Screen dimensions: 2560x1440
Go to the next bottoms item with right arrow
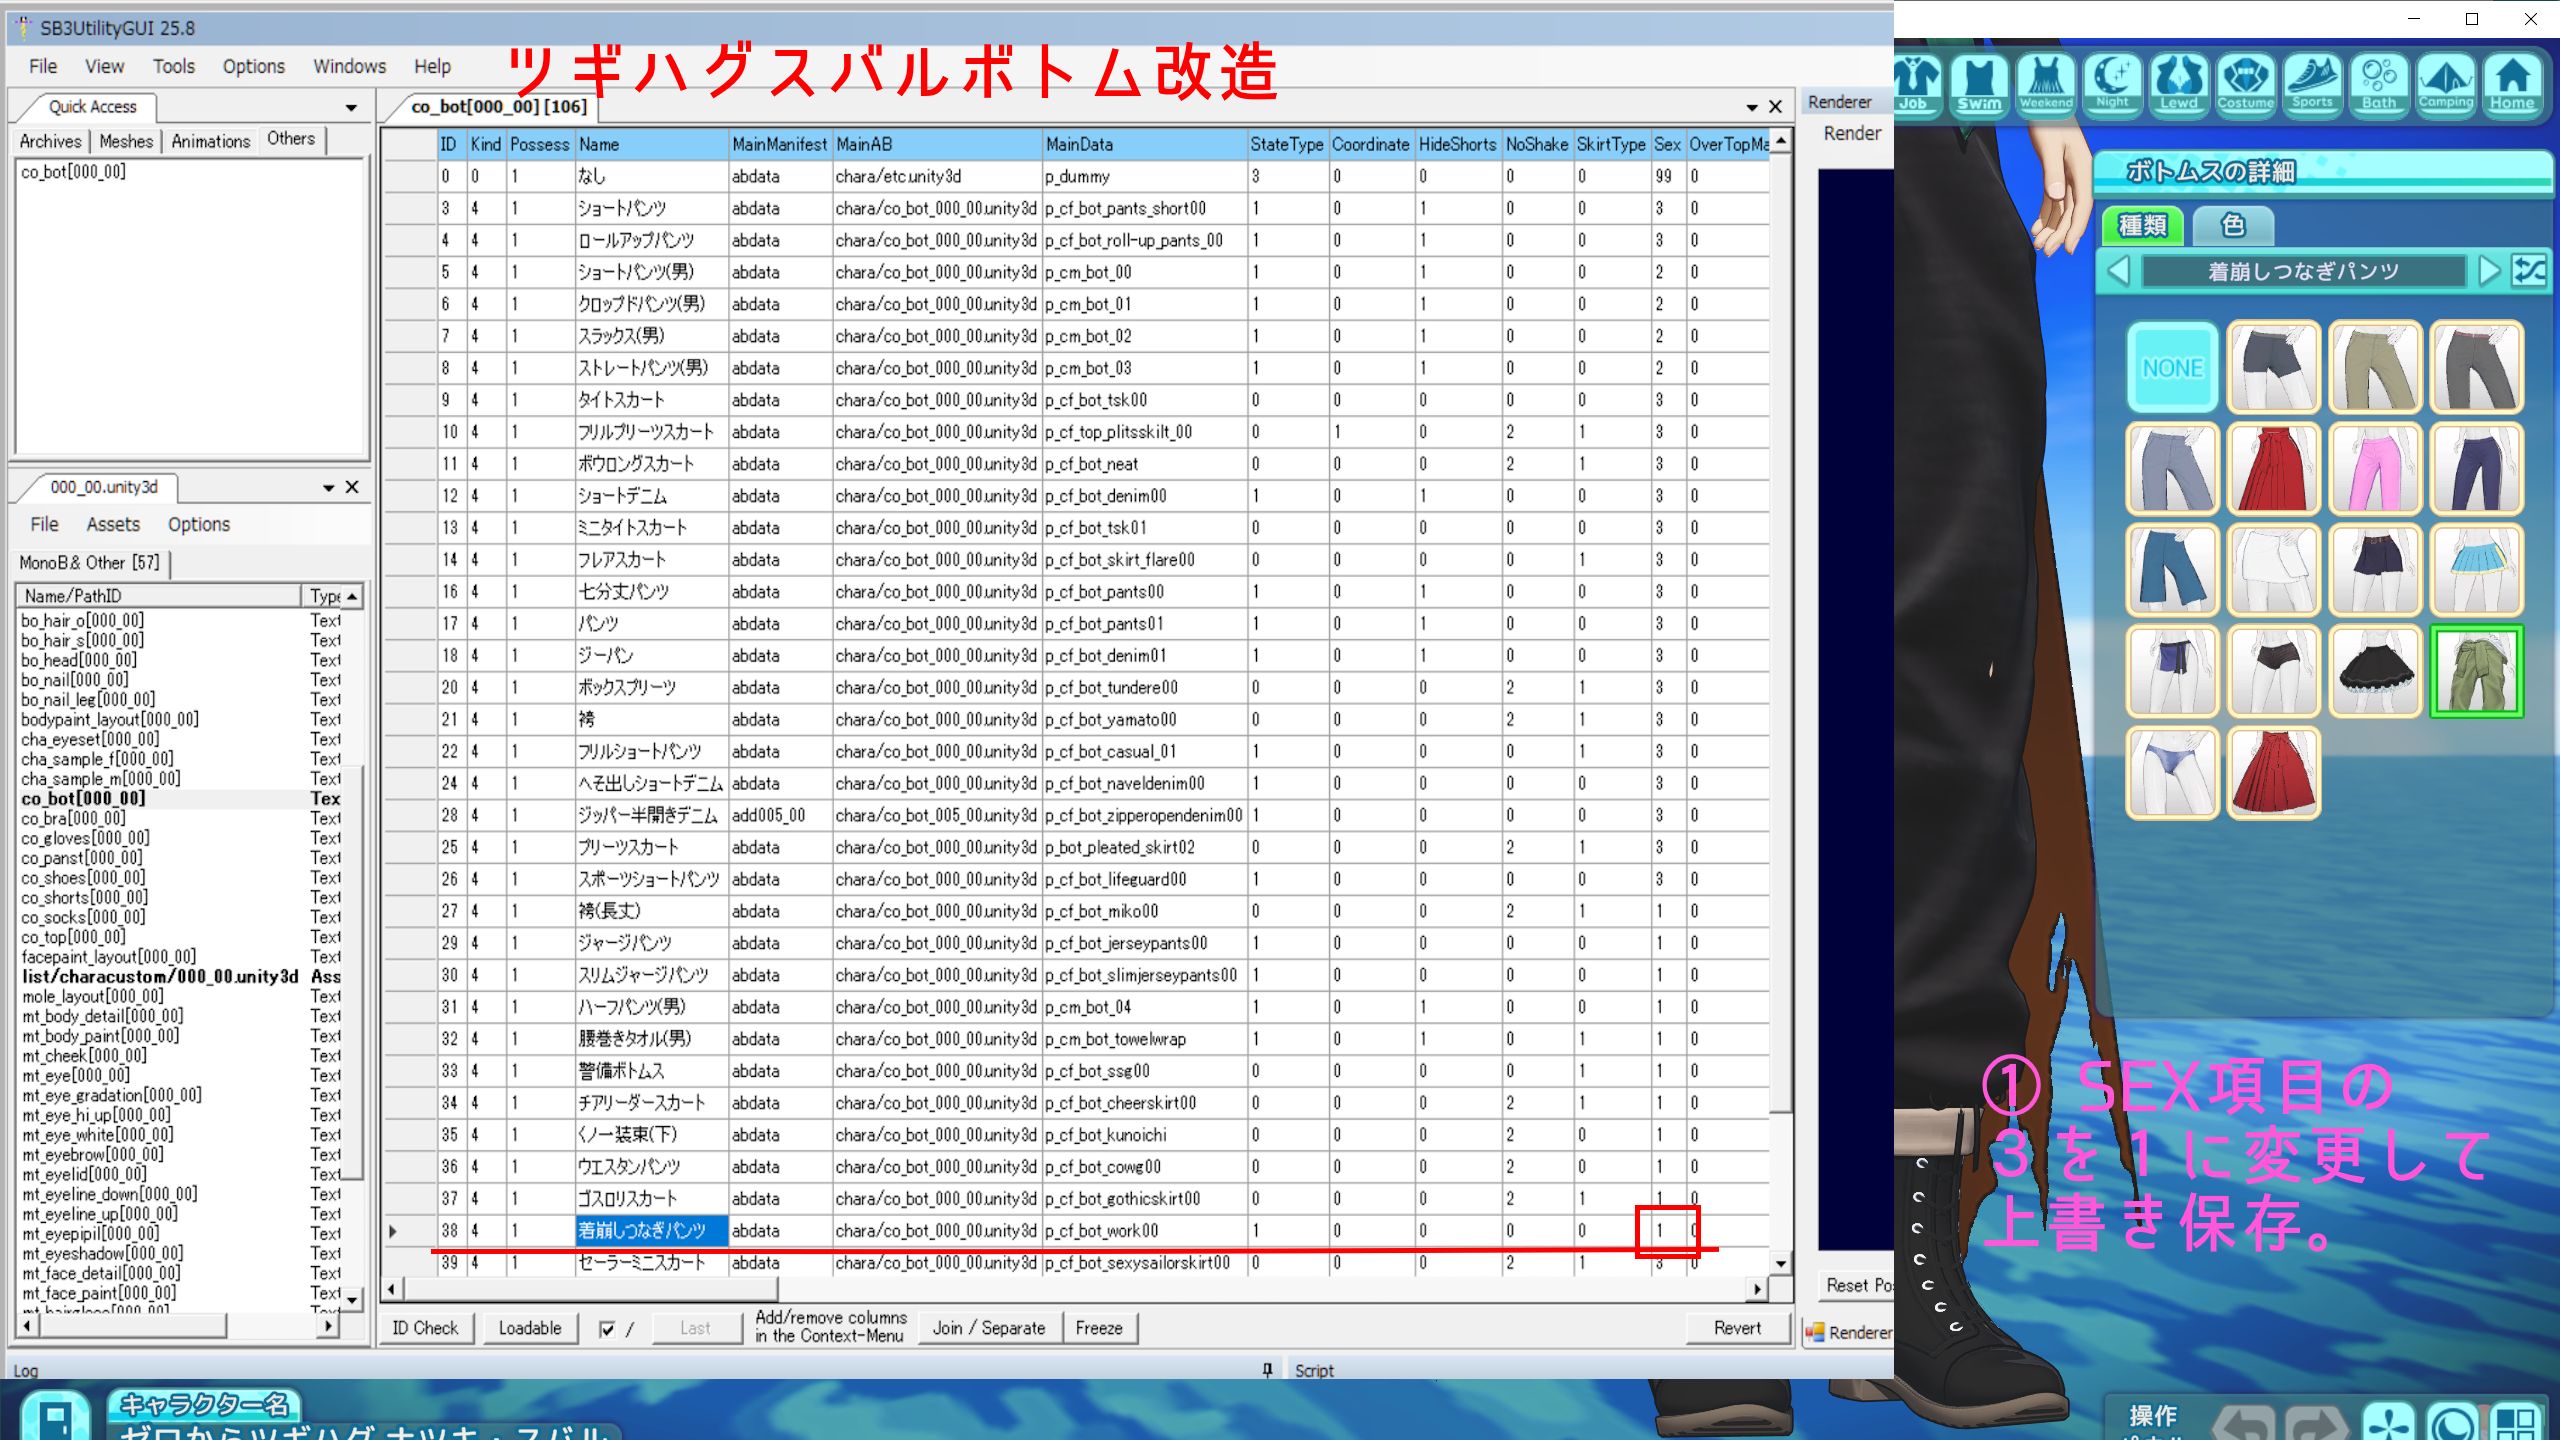(2488, 271)
